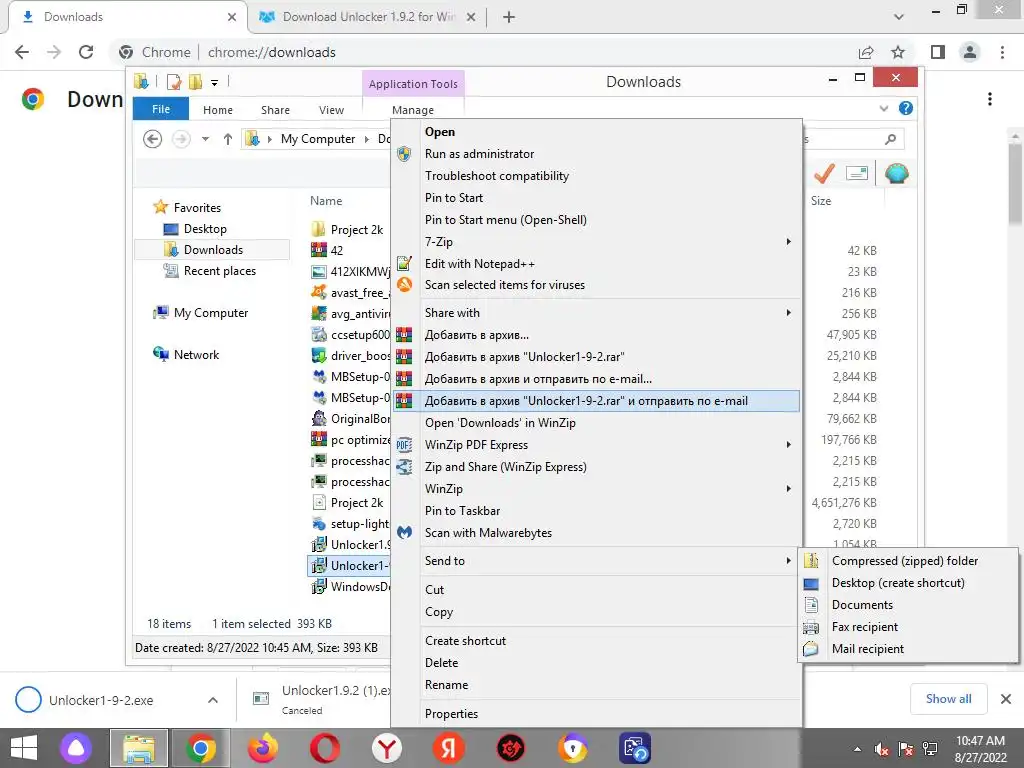Screen dimensions: 1024x768
Task: Open the Explorer File menu
Action: 161,109
